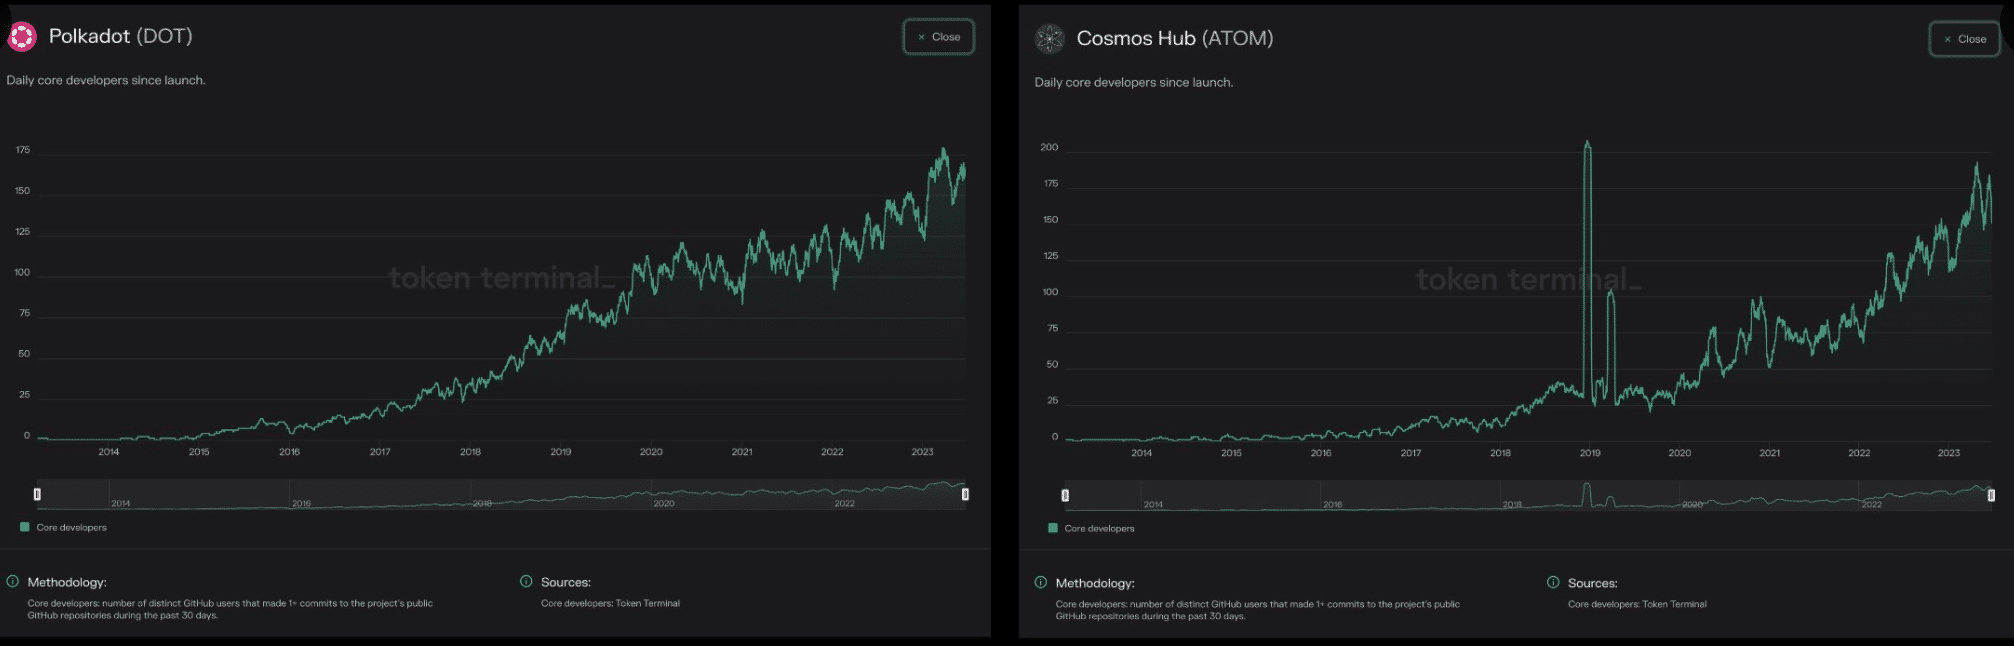This screenshot has width=2014, height=646.
Task: Click the Cosmos Hub mini overview chart strip
Action: (x=1528, y=495)
